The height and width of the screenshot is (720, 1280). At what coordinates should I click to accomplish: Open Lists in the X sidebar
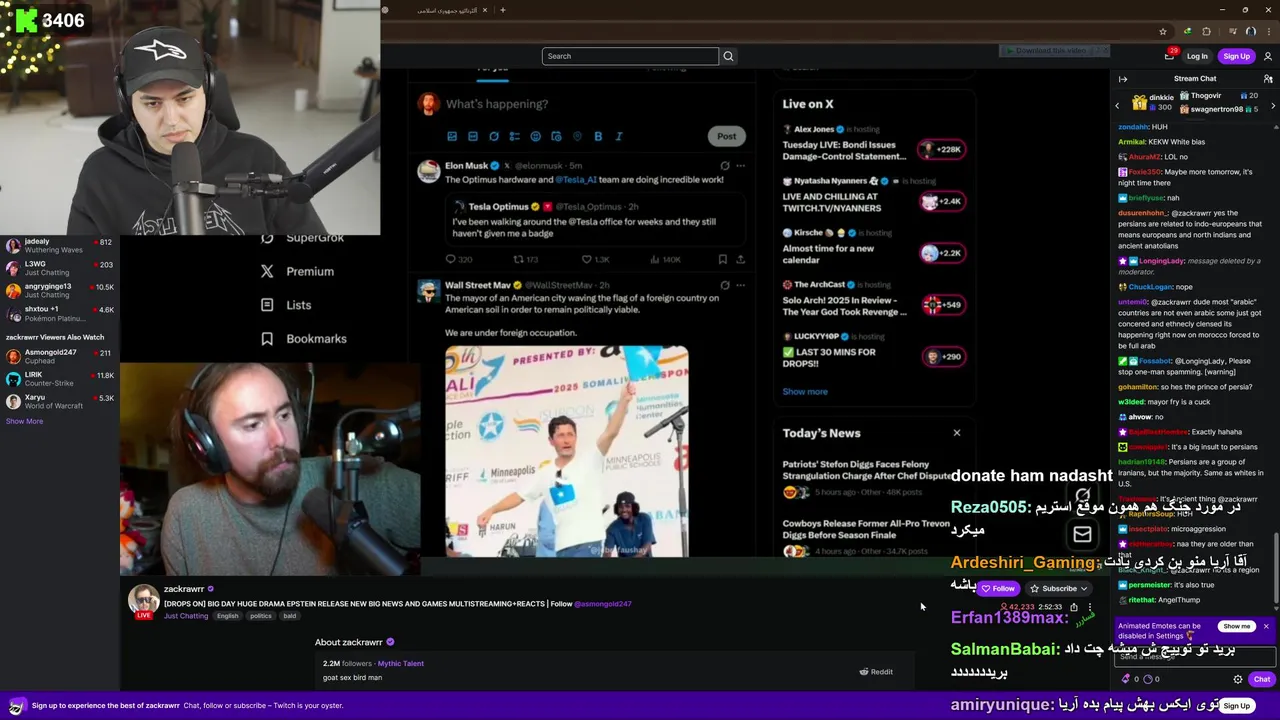coord(286,305)
